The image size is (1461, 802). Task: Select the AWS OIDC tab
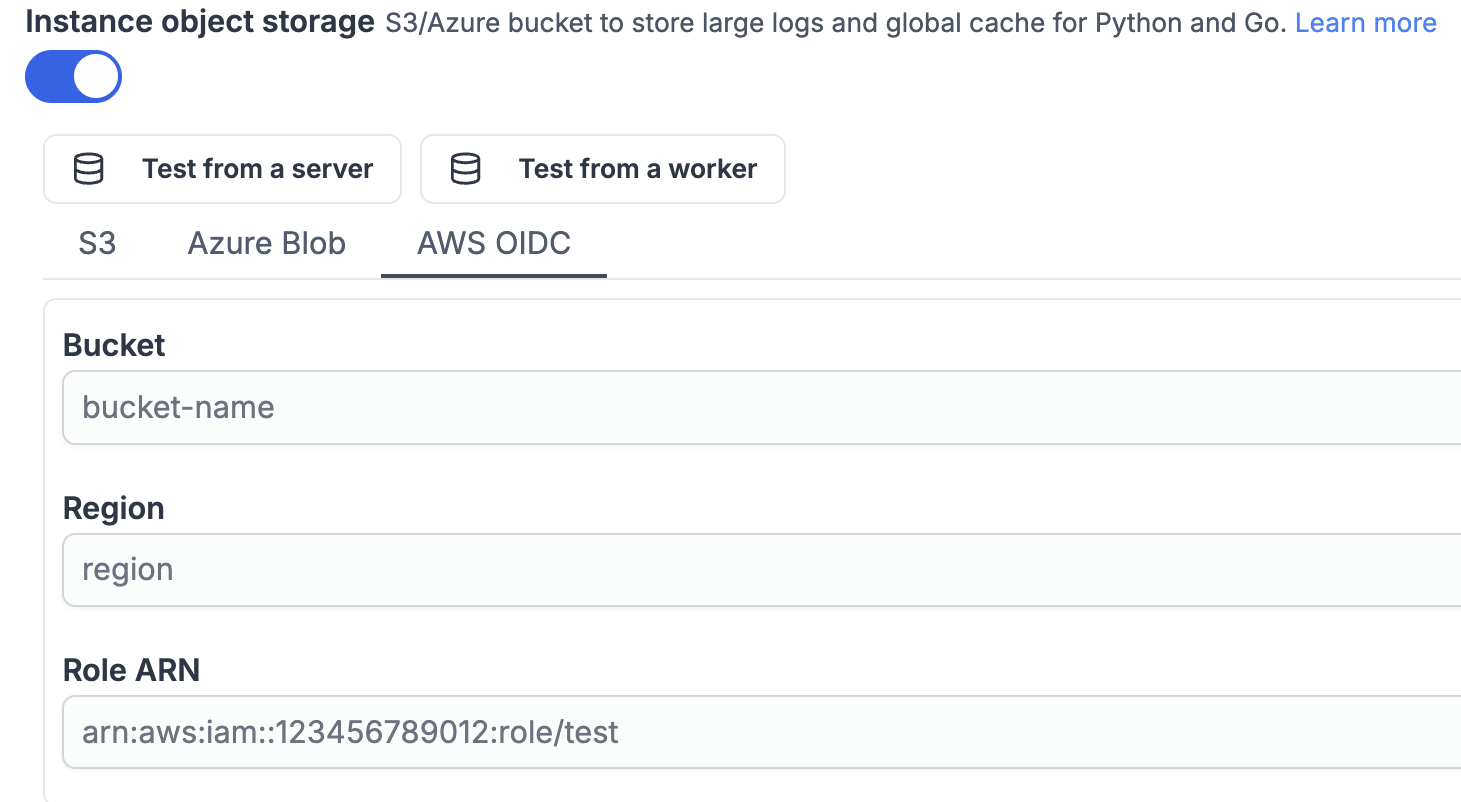click(494, 243)
